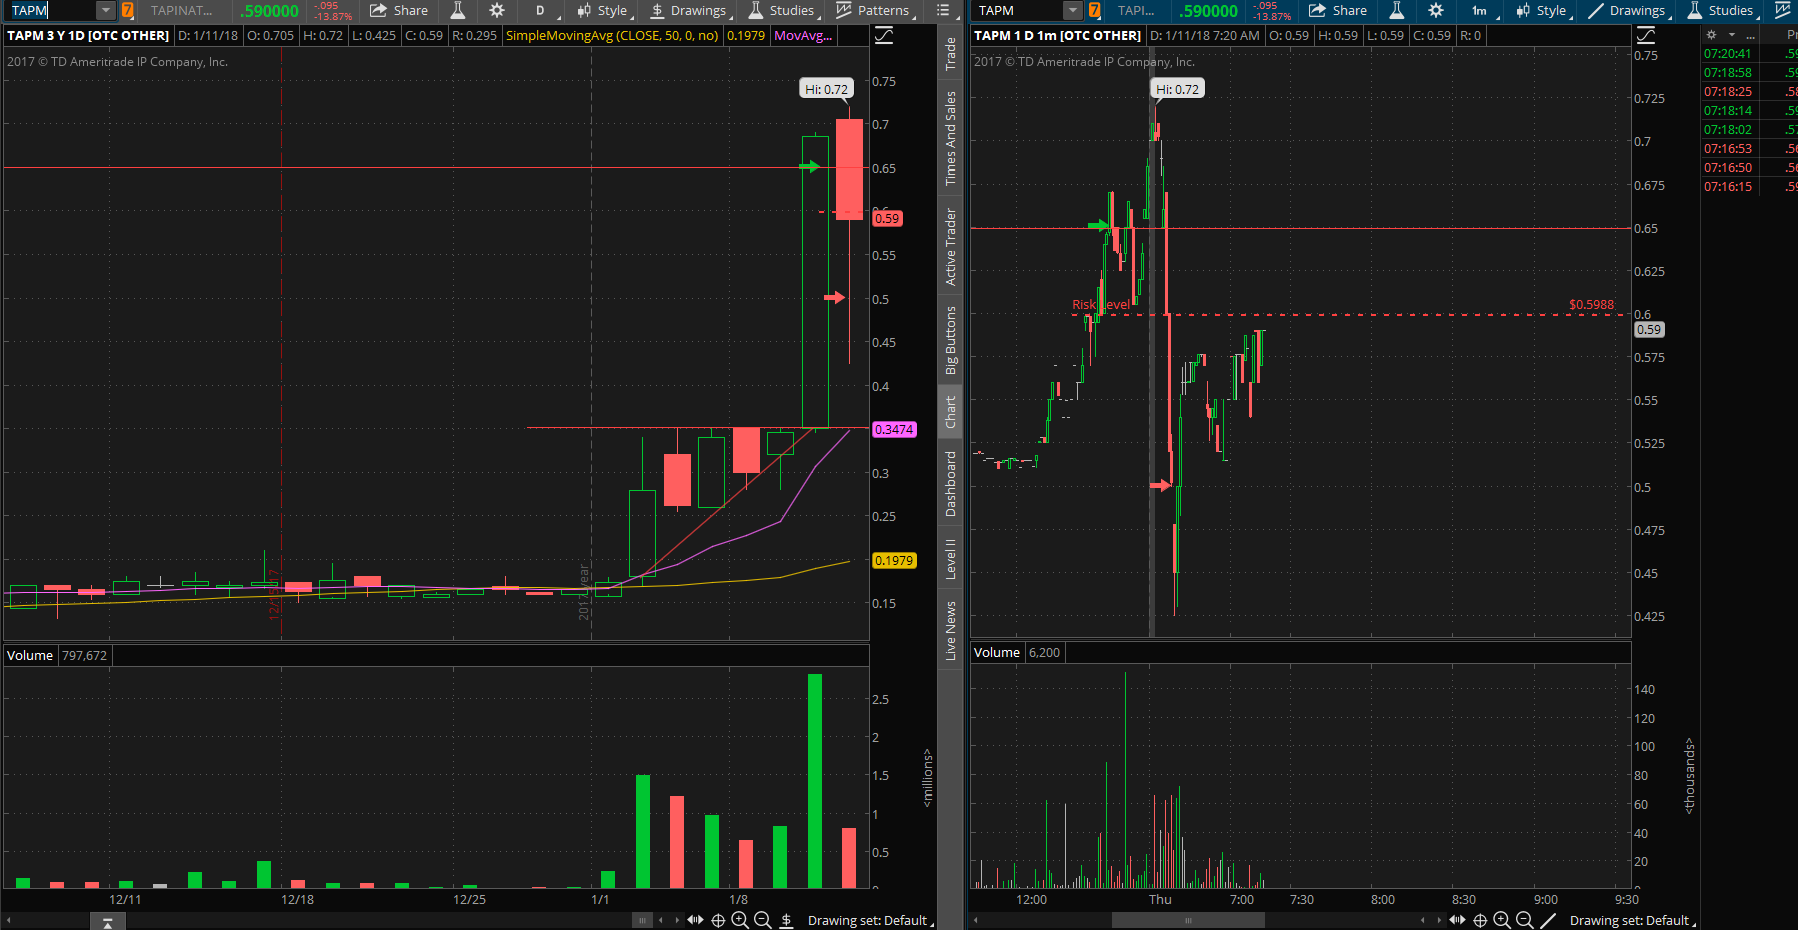The image size is (1798, 930).
Task: Click the SimpleMovingAvg study label in left chart
Action: 612,35
